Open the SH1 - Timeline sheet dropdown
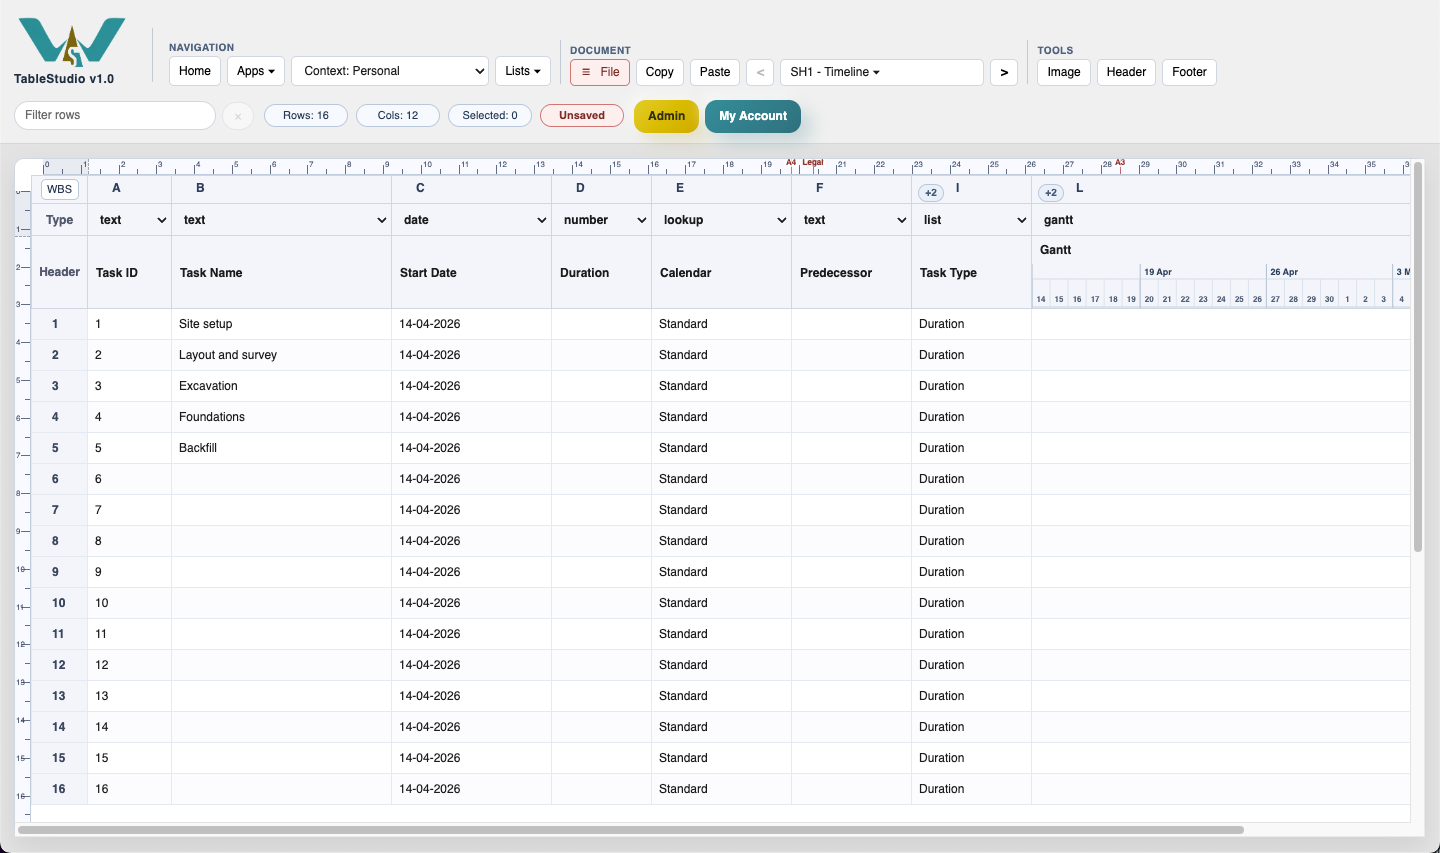The height and width of the screenshot is (853, 1440). pos(882,72)
